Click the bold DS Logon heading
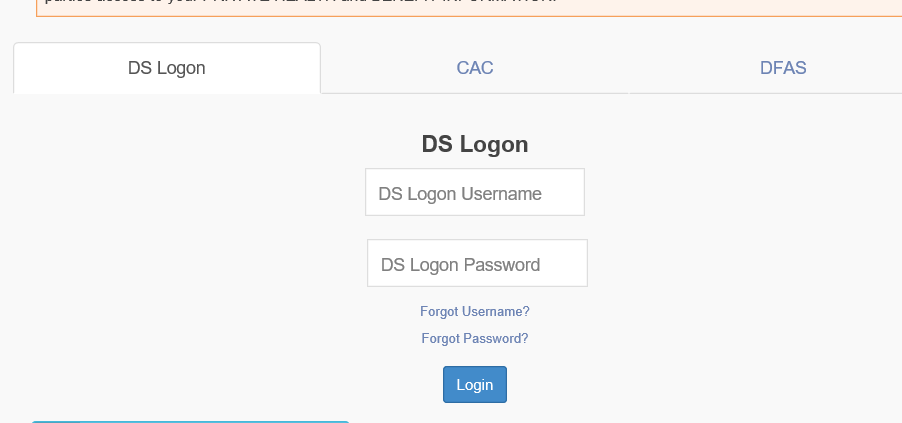 (x=475, y=145)
